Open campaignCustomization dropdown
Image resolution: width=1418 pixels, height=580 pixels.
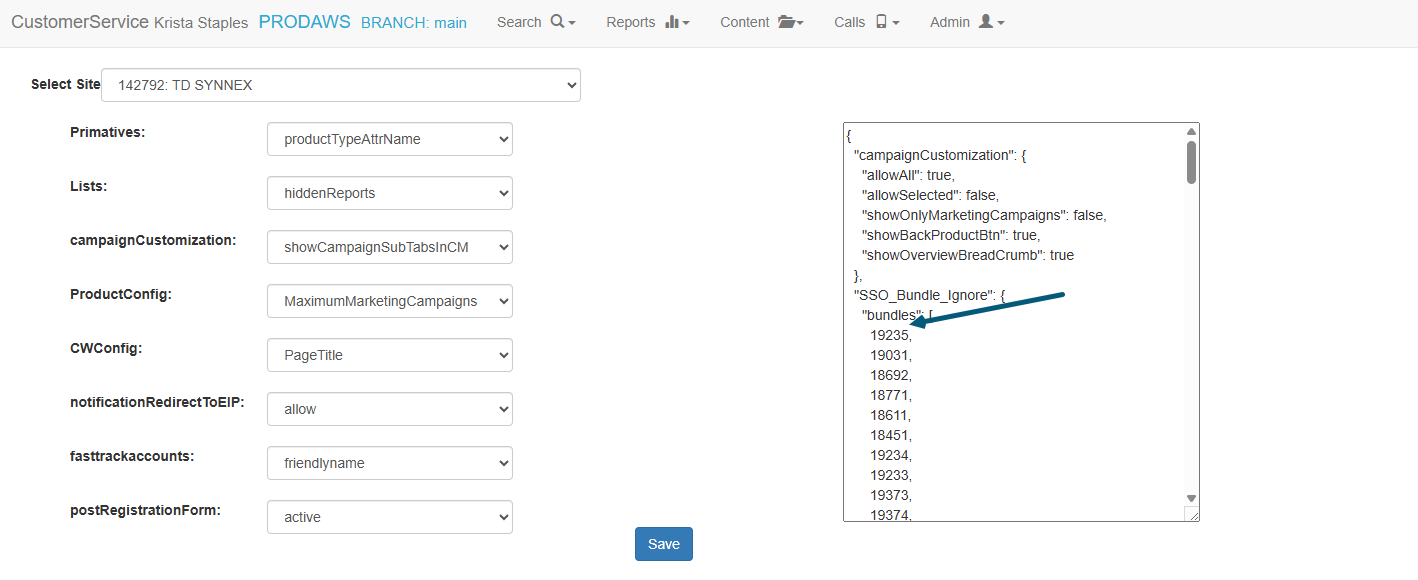pos(389,247)
